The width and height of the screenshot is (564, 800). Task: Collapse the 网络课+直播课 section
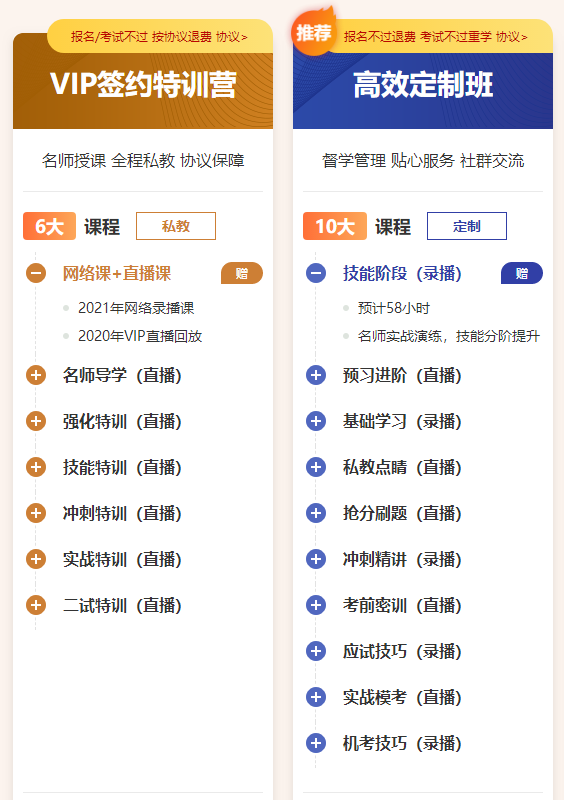(36, 273)
